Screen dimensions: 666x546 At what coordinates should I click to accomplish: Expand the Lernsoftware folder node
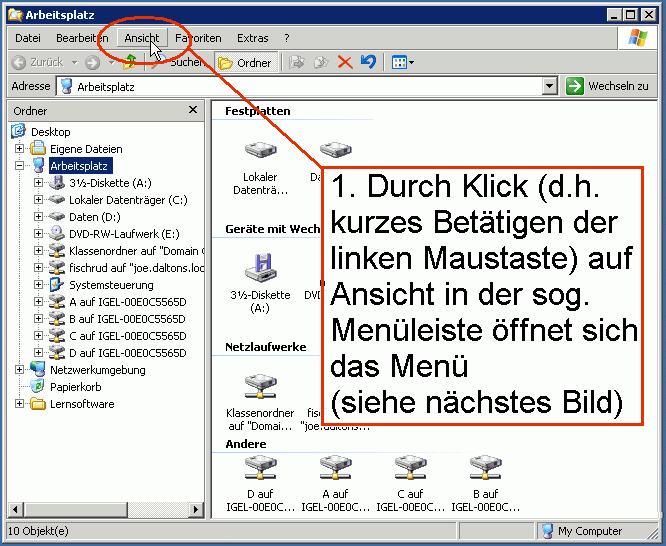click(x=20, y=404)
